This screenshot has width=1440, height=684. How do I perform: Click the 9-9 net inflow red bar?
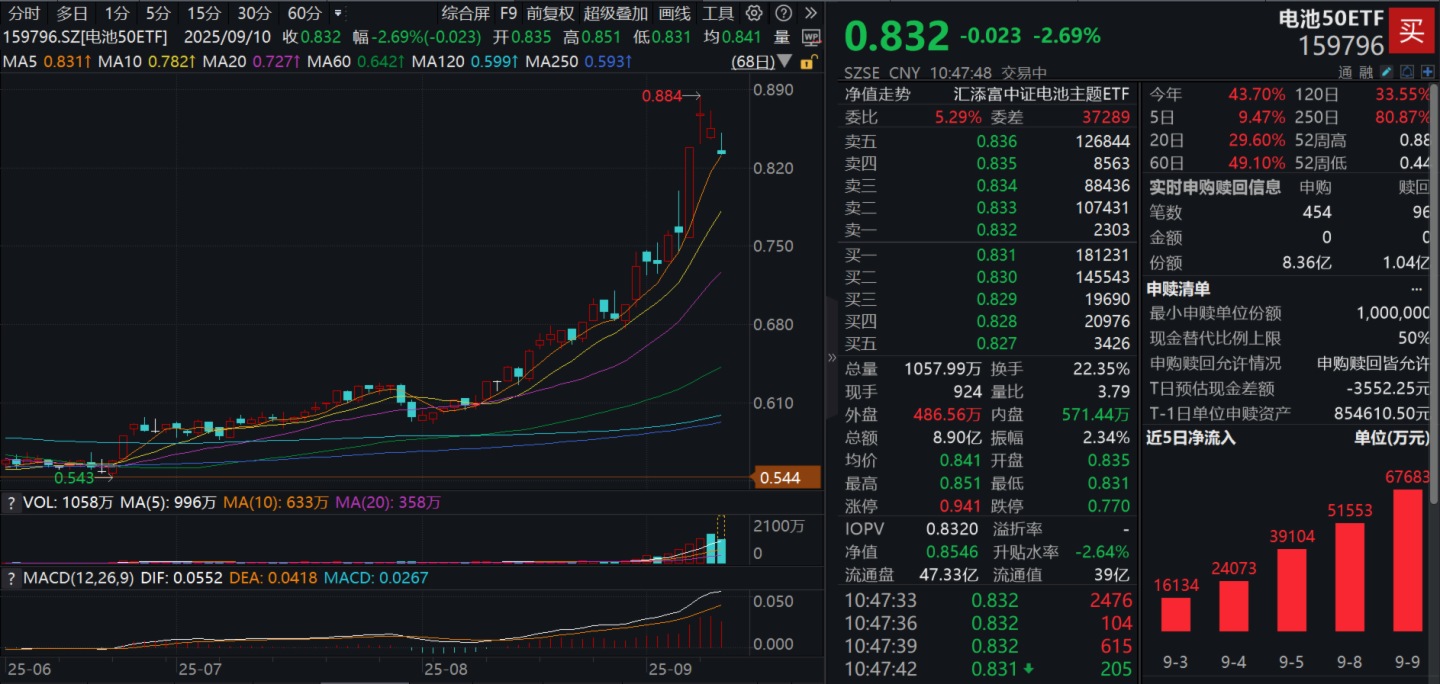click(x=1406, y=560)
